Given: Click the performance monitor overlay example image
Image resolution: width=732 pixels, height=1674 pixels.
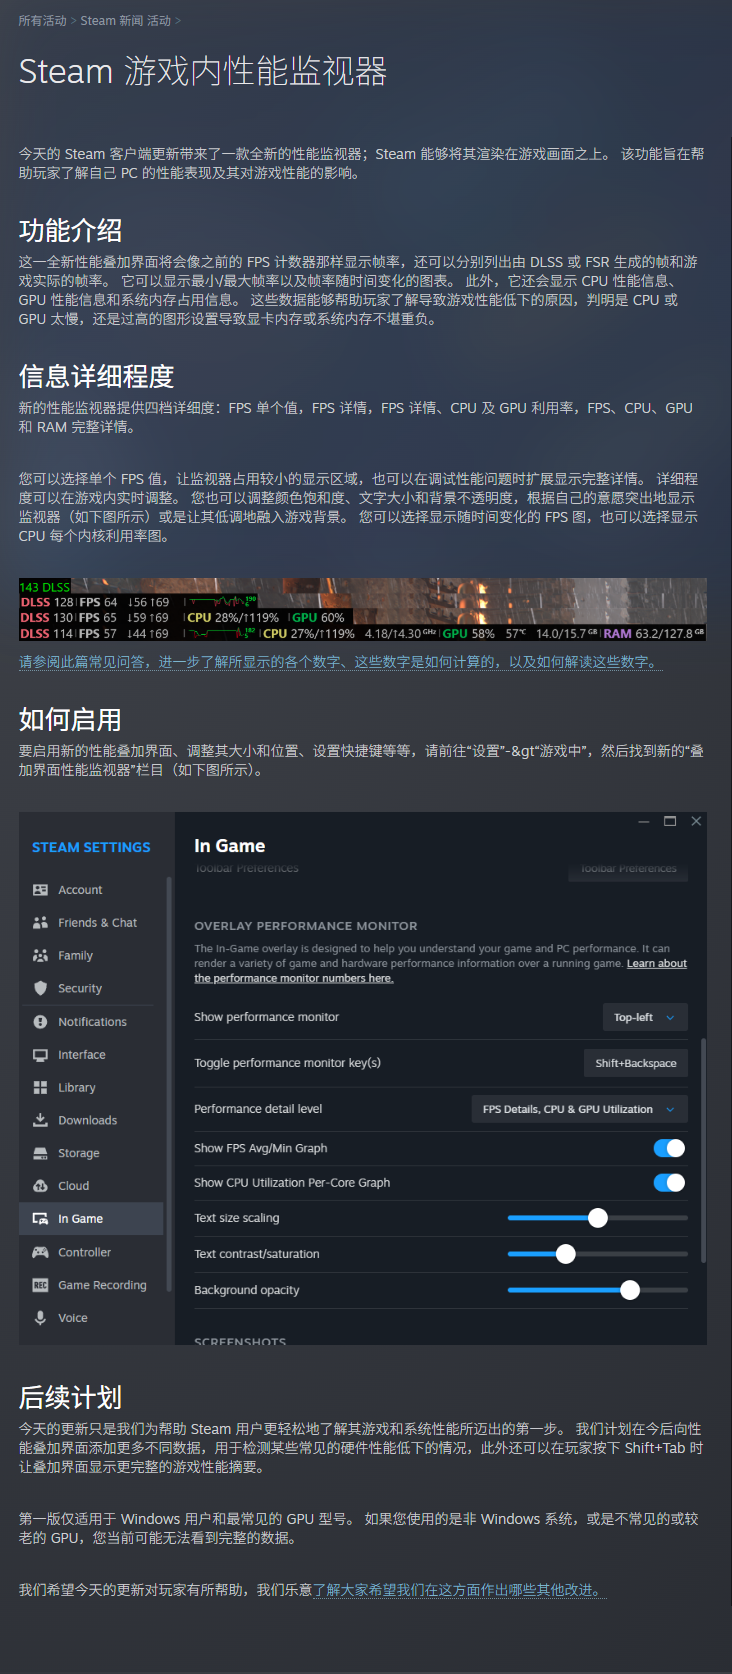Looking at the screenshot, I should 362,609.
